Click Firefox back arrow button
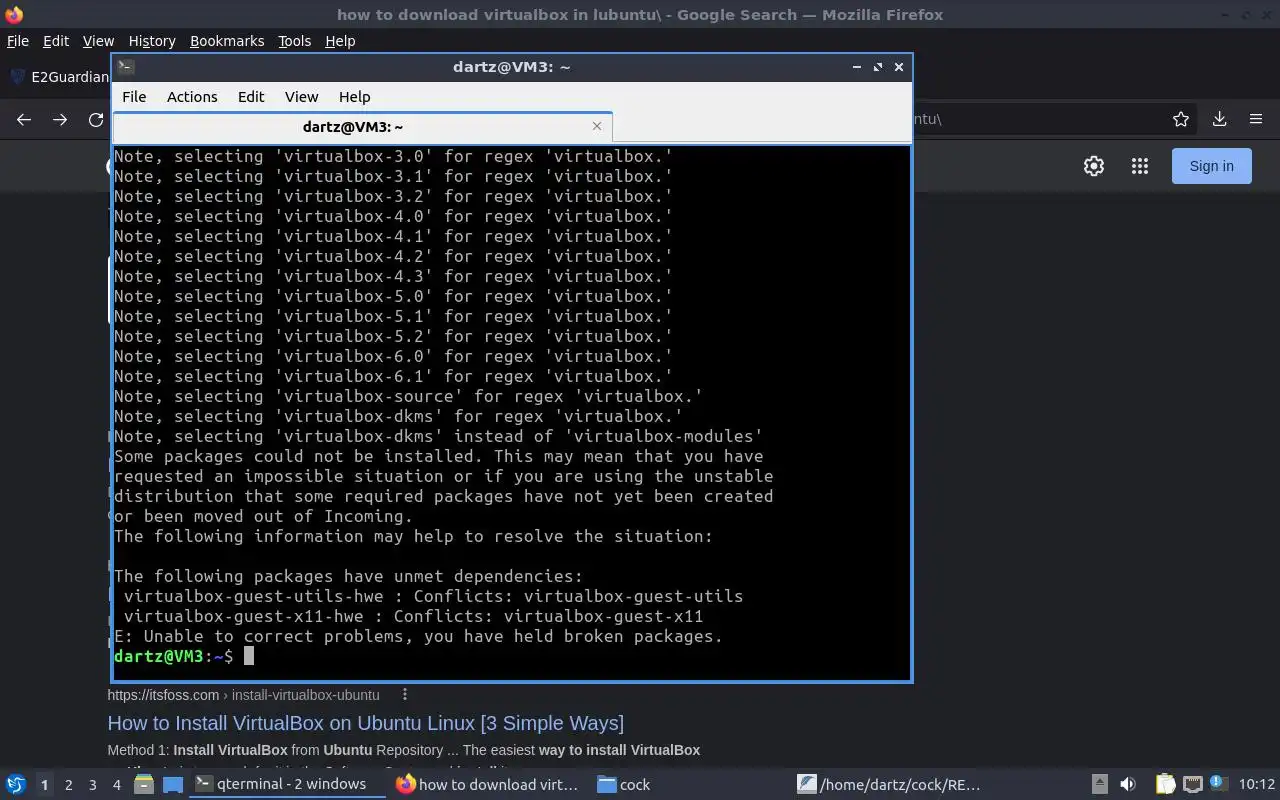1280x800 pixels. click(x=24, y=119)
